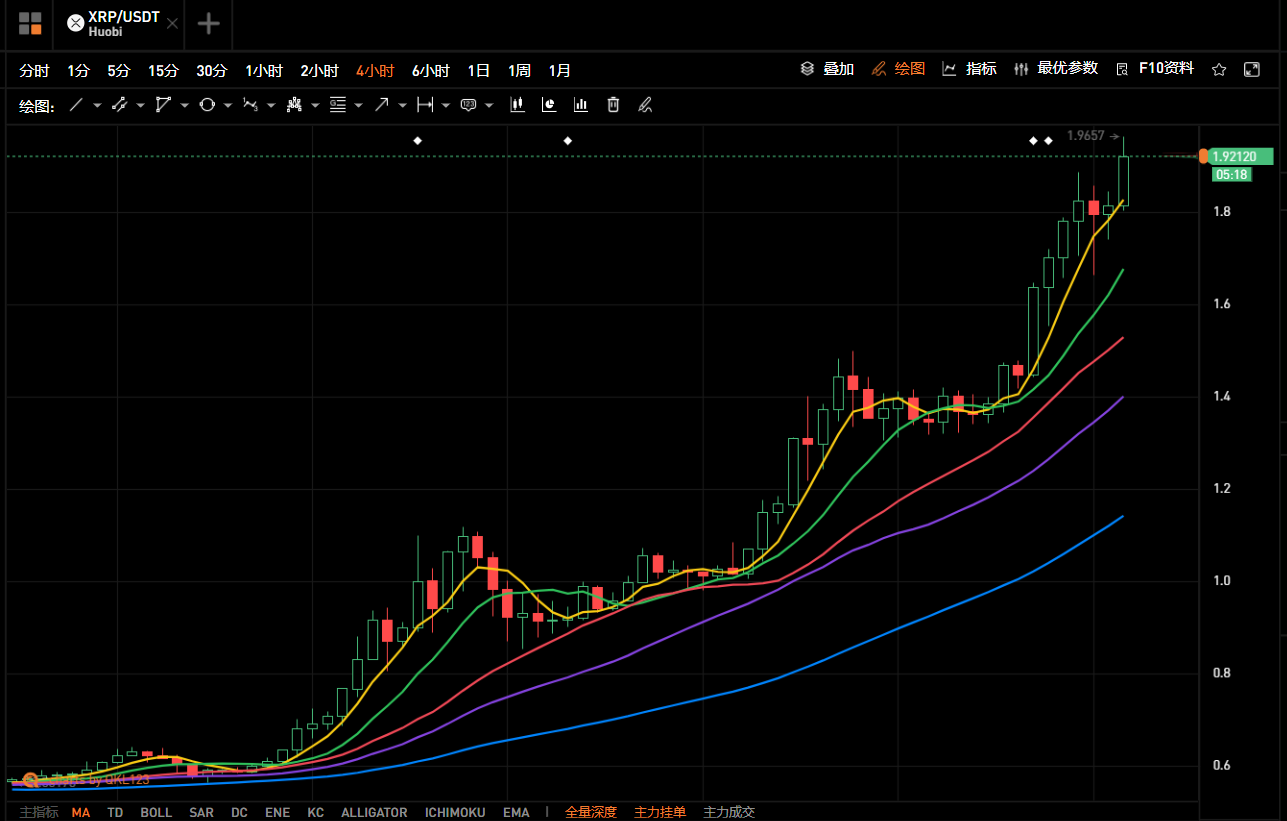Click the star to favorite XRP/USDT
The height and width of the screenshot is (821, 1287).
(x=1218, y=69)
